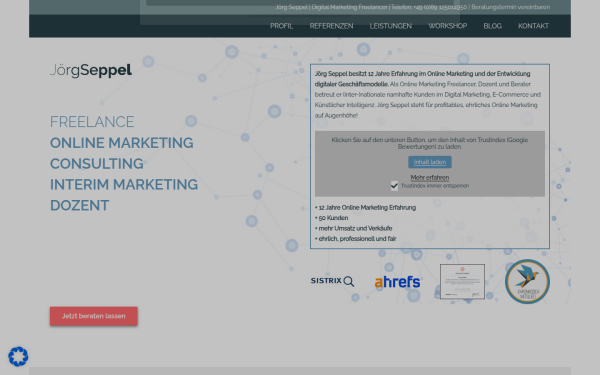Click the ahrefs logo
Screen dimensions: 600x375
[398, 282]
